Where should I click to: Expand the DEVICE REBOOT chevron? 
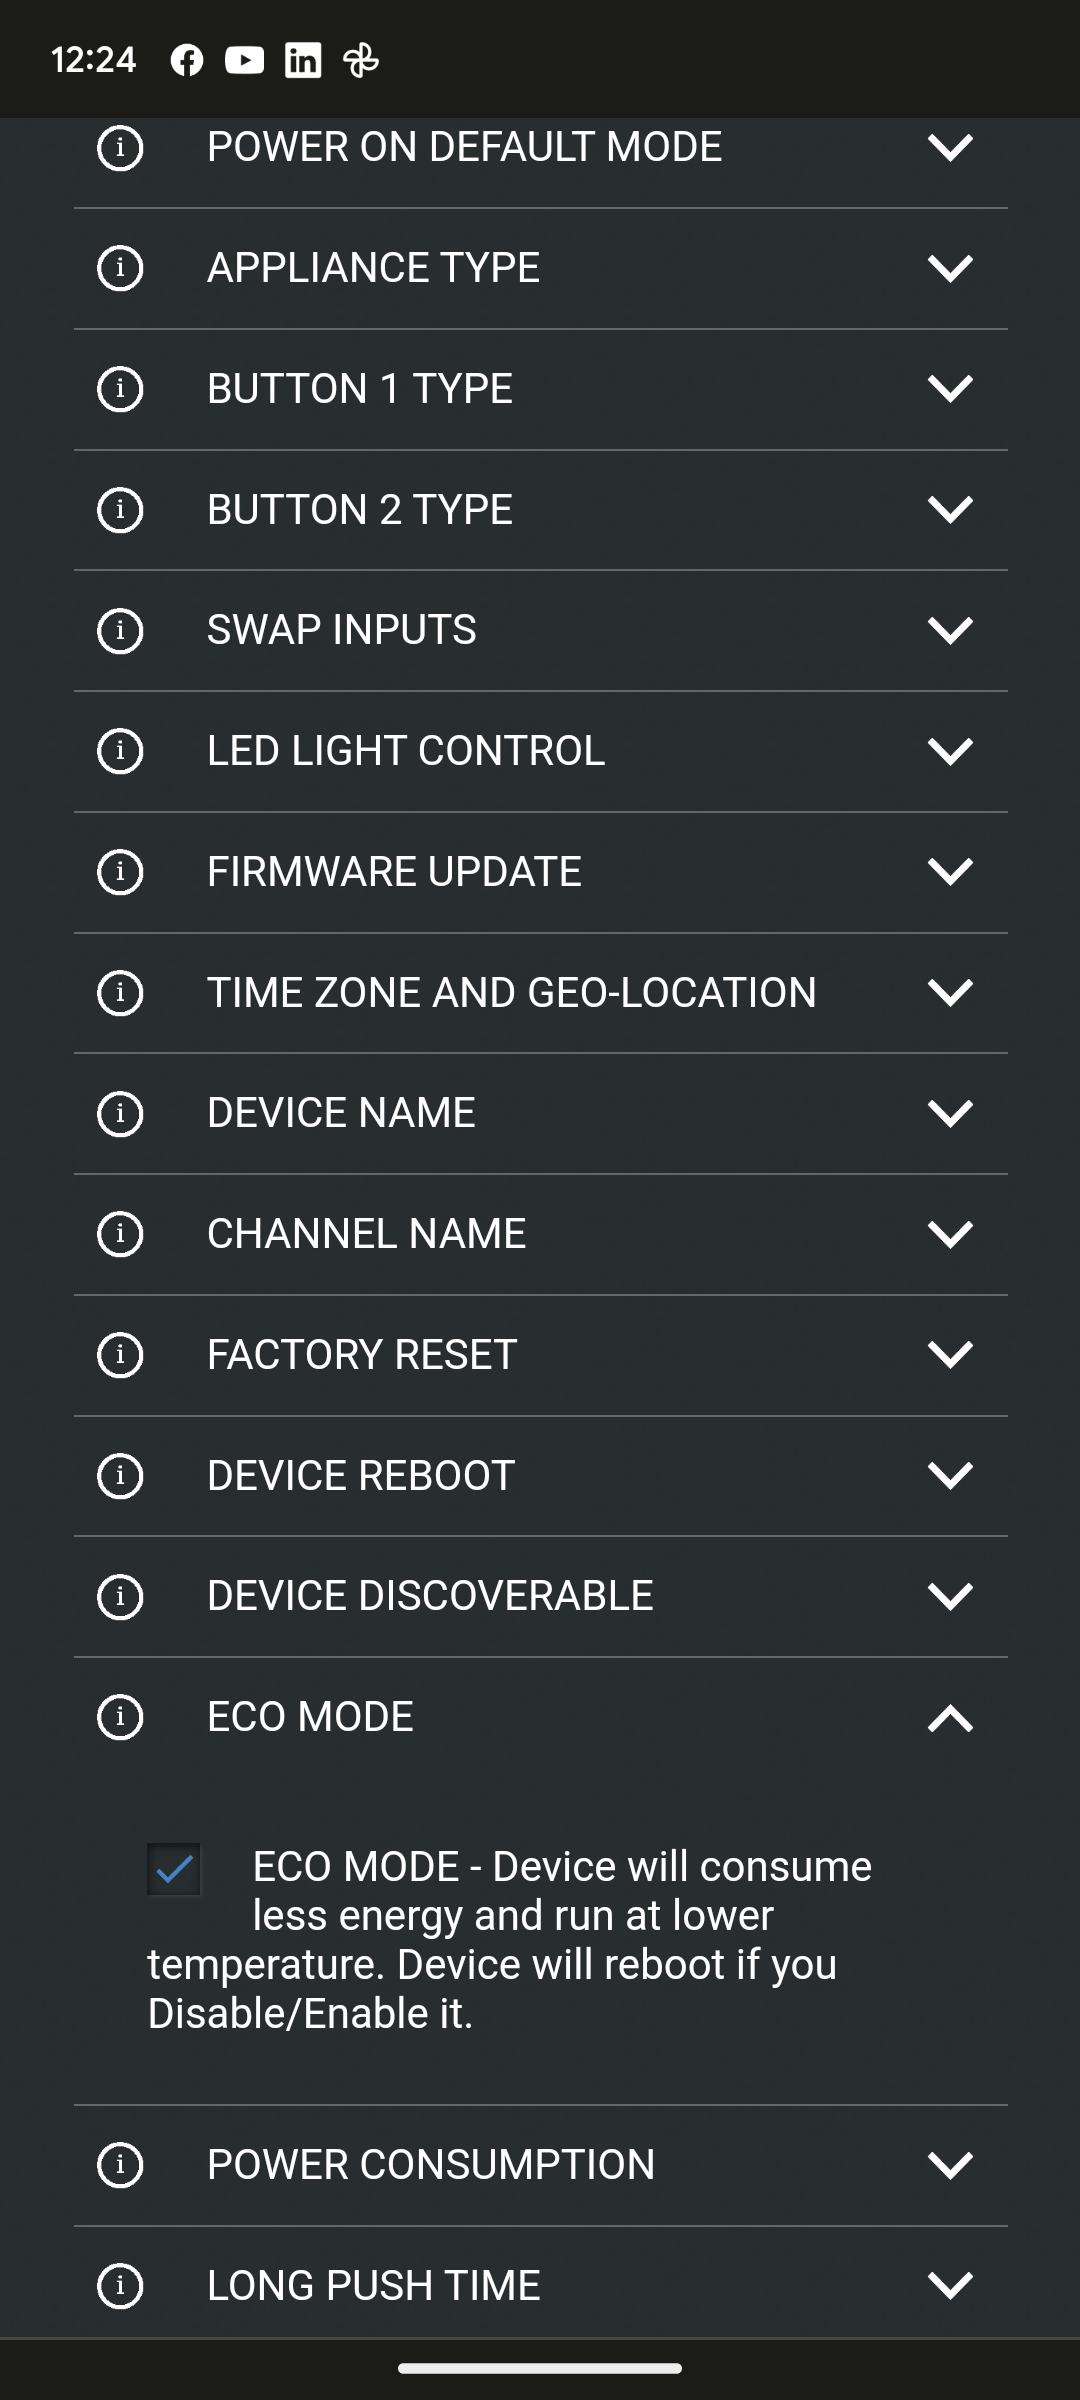pos(950,1476)
